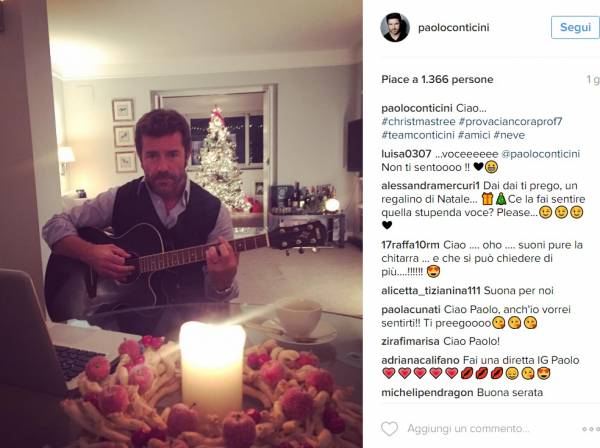Screen dimensions: 600x448
Task: Open paoloconticini profile picture avatar
Action: point(395,27)
